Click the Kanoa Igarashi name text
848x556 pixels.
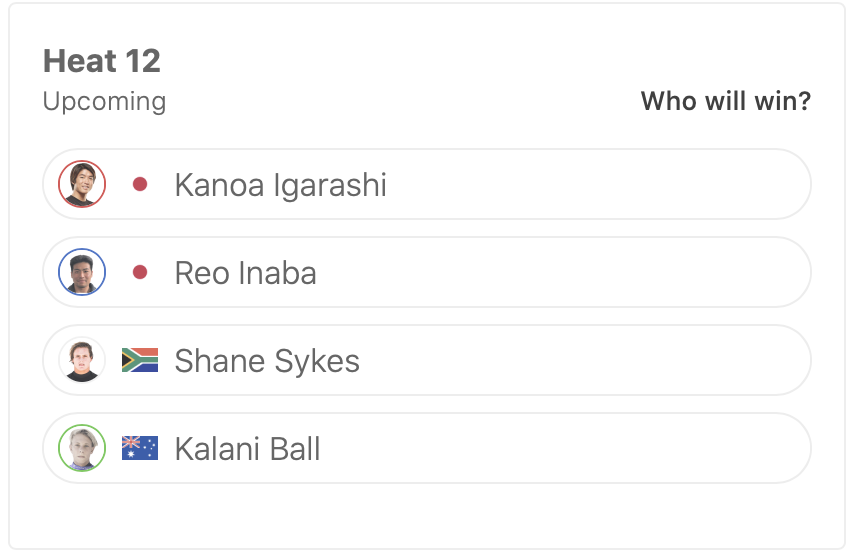[x=280, y=185]
